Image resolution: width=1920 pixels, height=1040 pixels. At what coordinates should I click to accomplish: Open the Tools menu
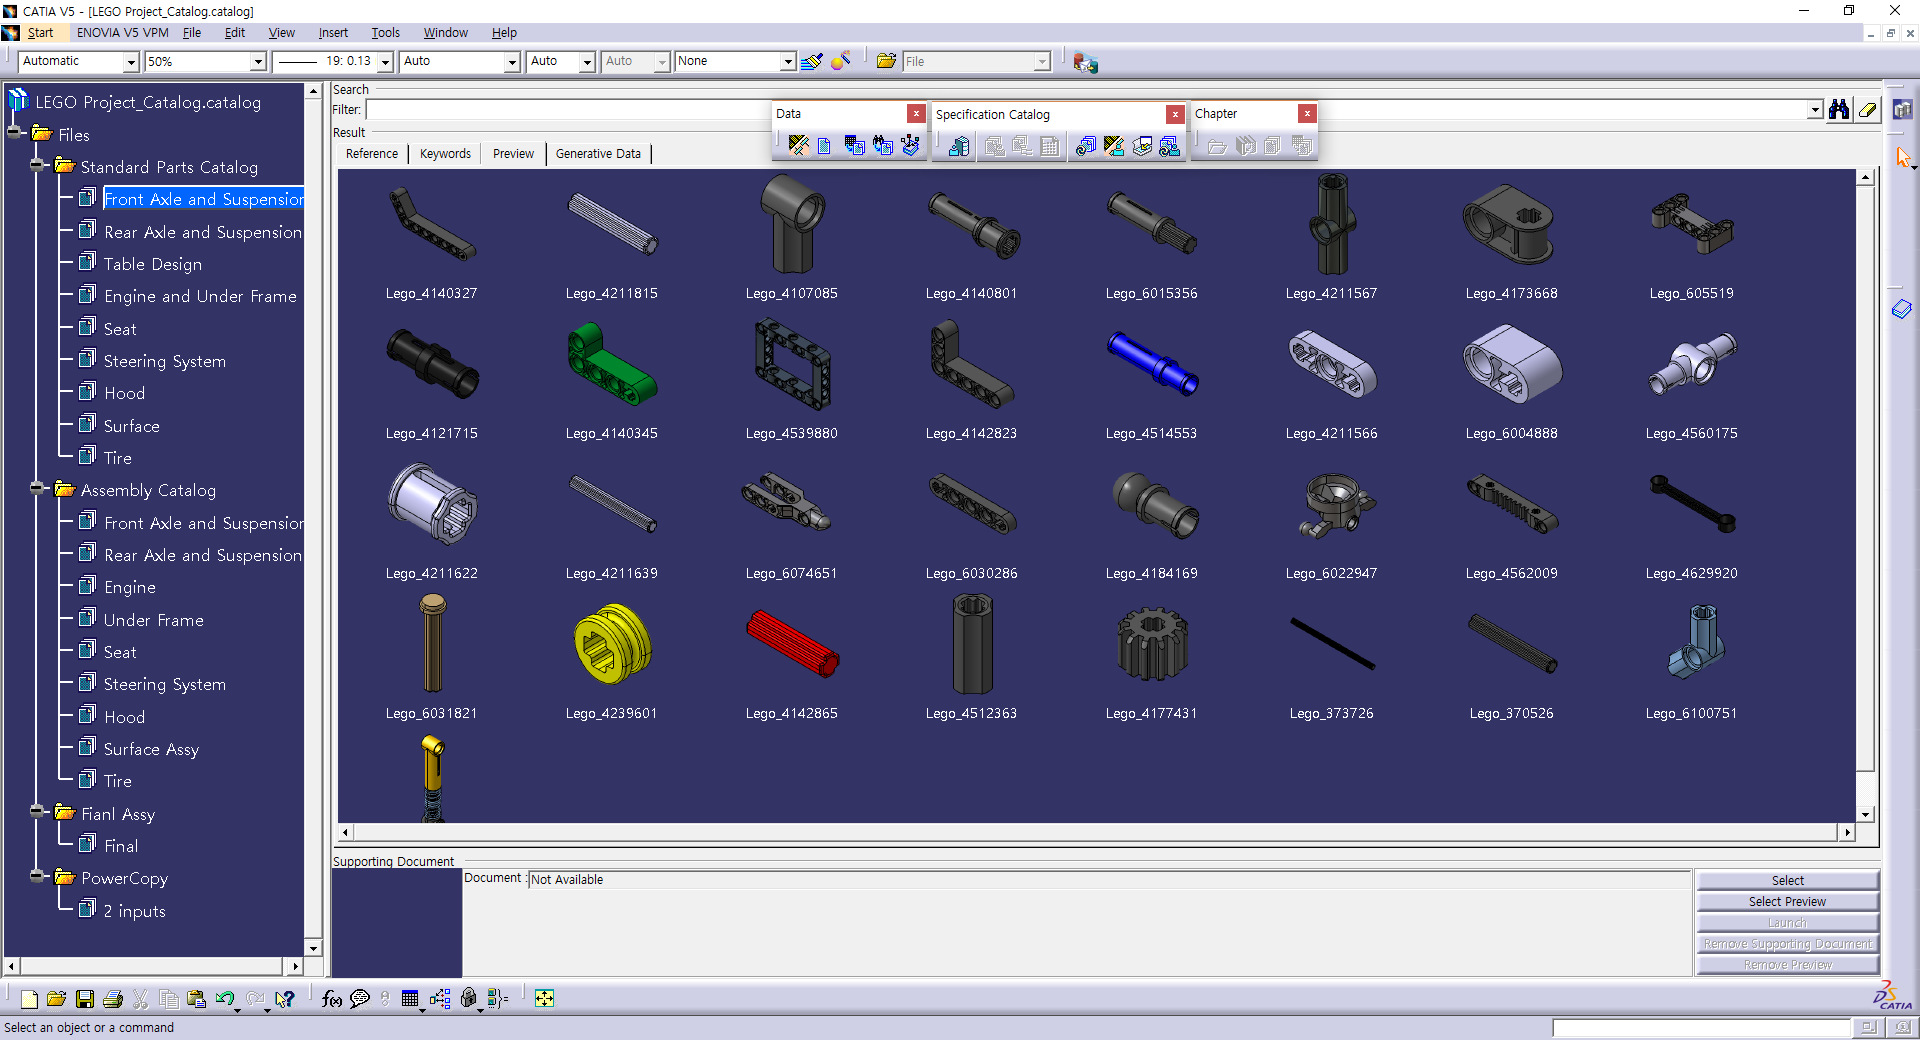click(x=385, y=33)
